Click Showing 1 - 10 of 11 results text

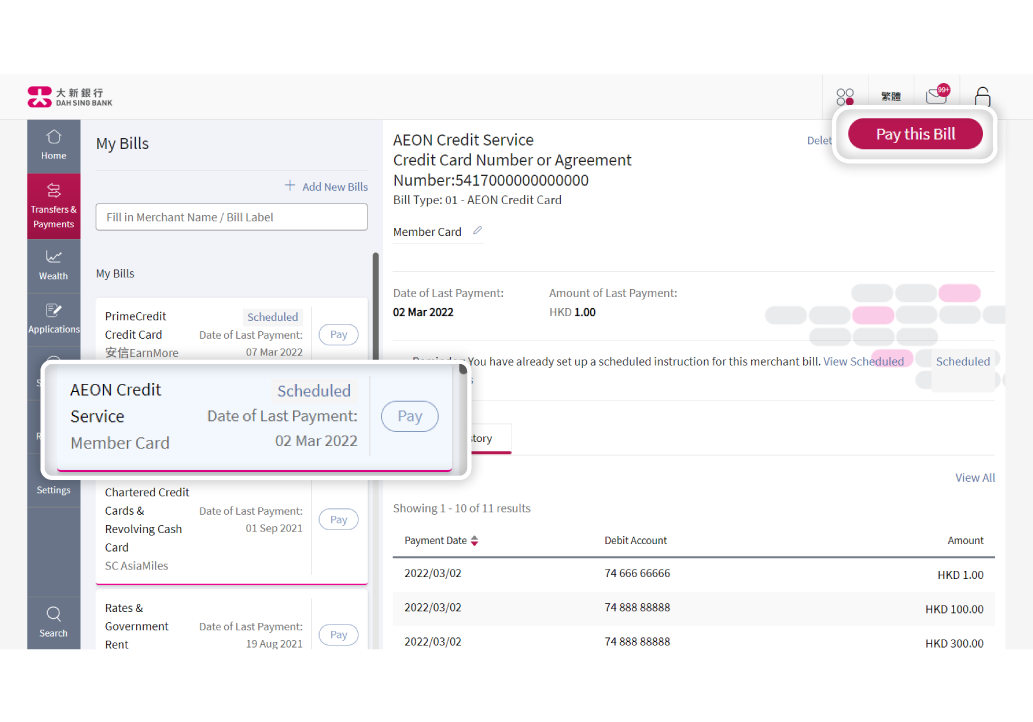[462, 508]
